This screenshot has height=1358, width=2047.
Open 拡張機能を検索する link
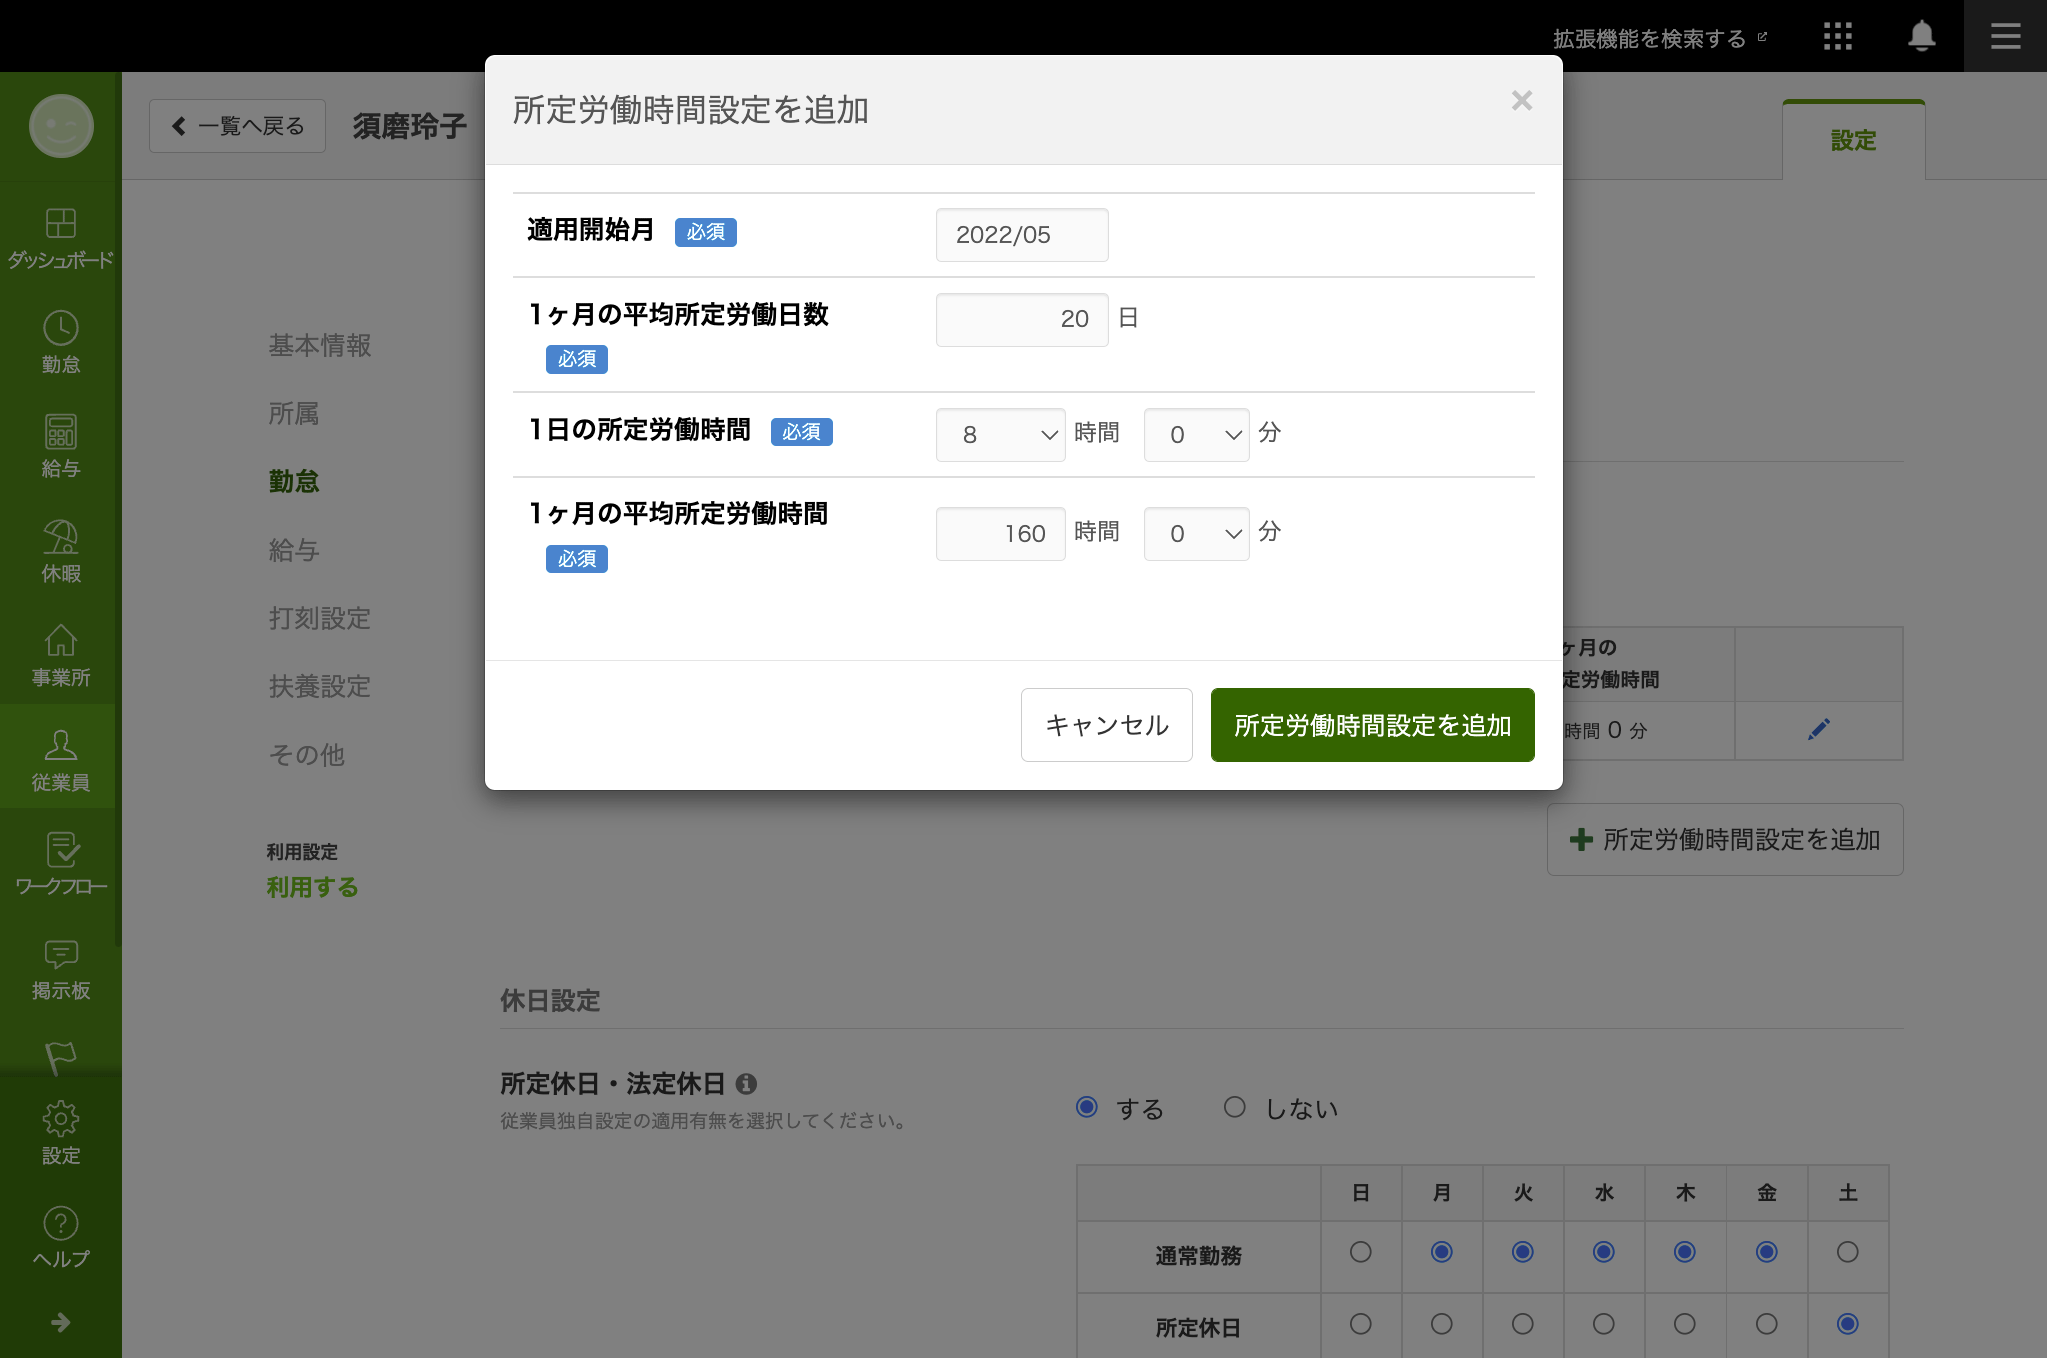[x=1659, y=38]
